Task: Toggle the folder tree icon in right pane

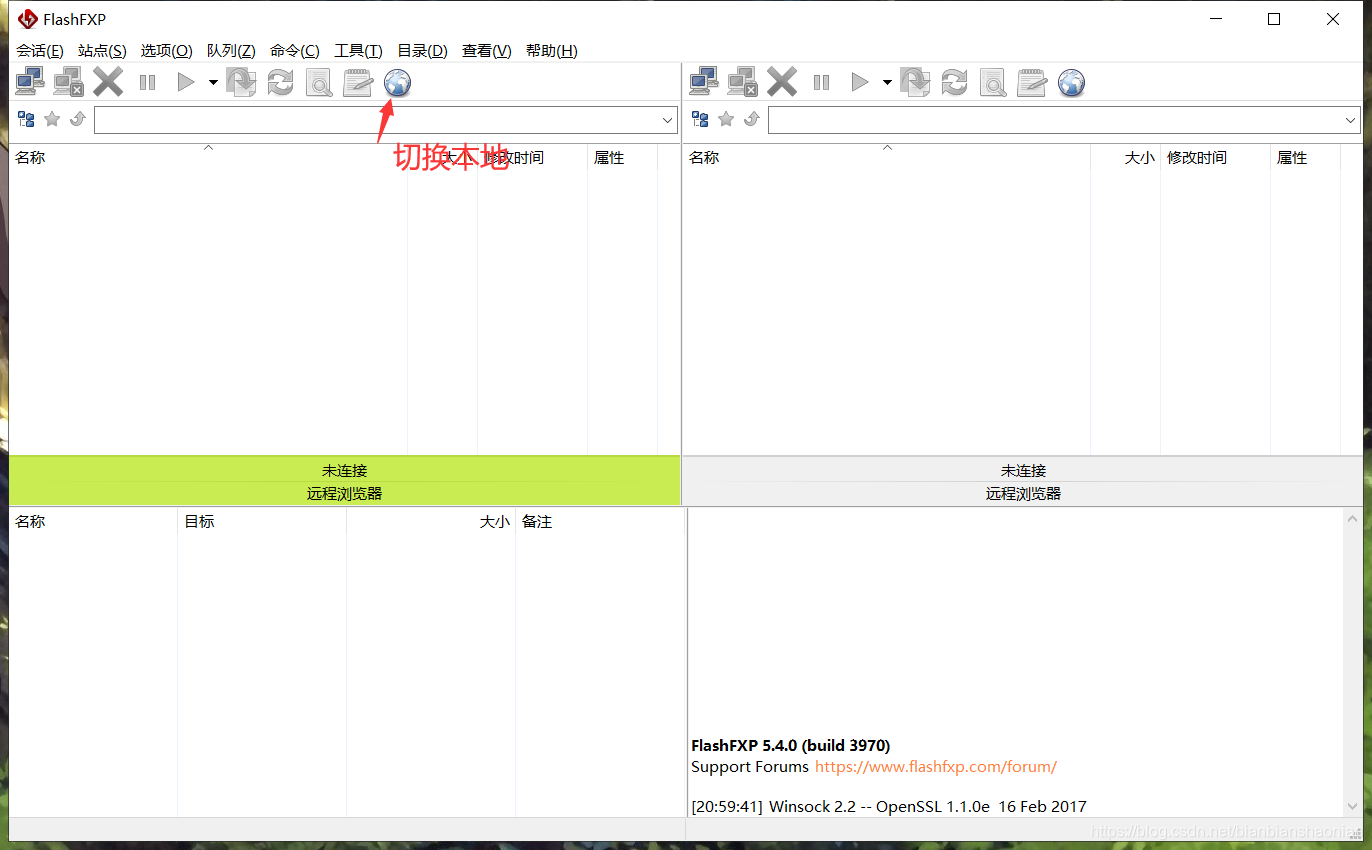Action: tap(701, 120)
